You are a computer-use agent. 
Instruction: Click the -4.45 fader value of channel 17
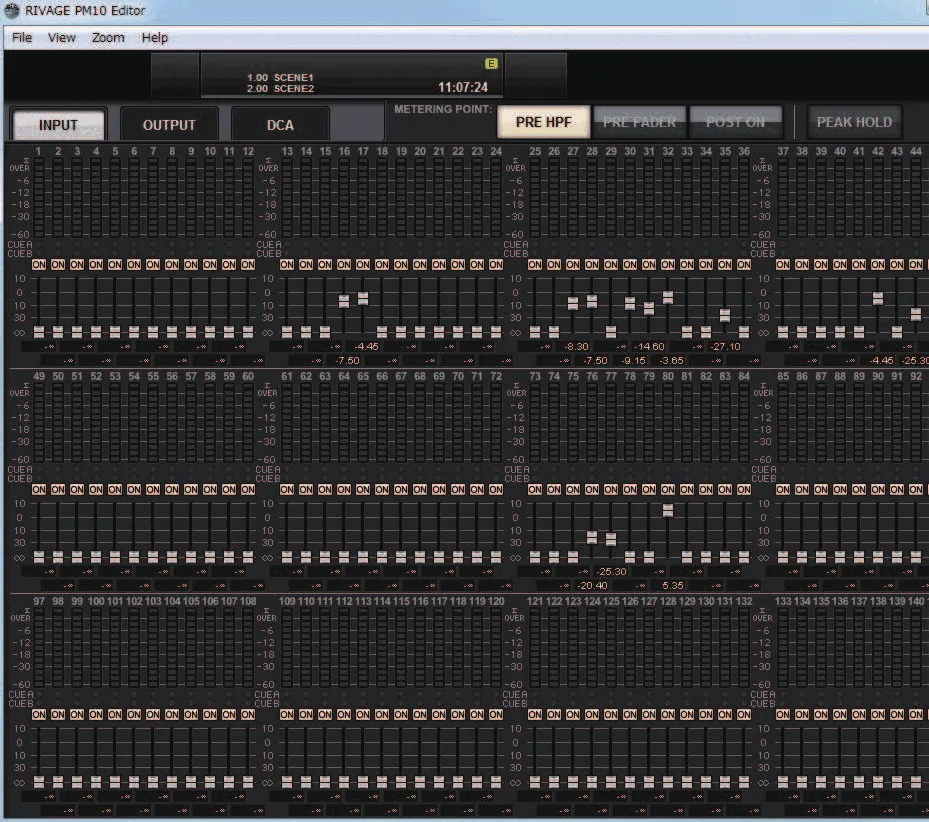(x=366, y=347)
